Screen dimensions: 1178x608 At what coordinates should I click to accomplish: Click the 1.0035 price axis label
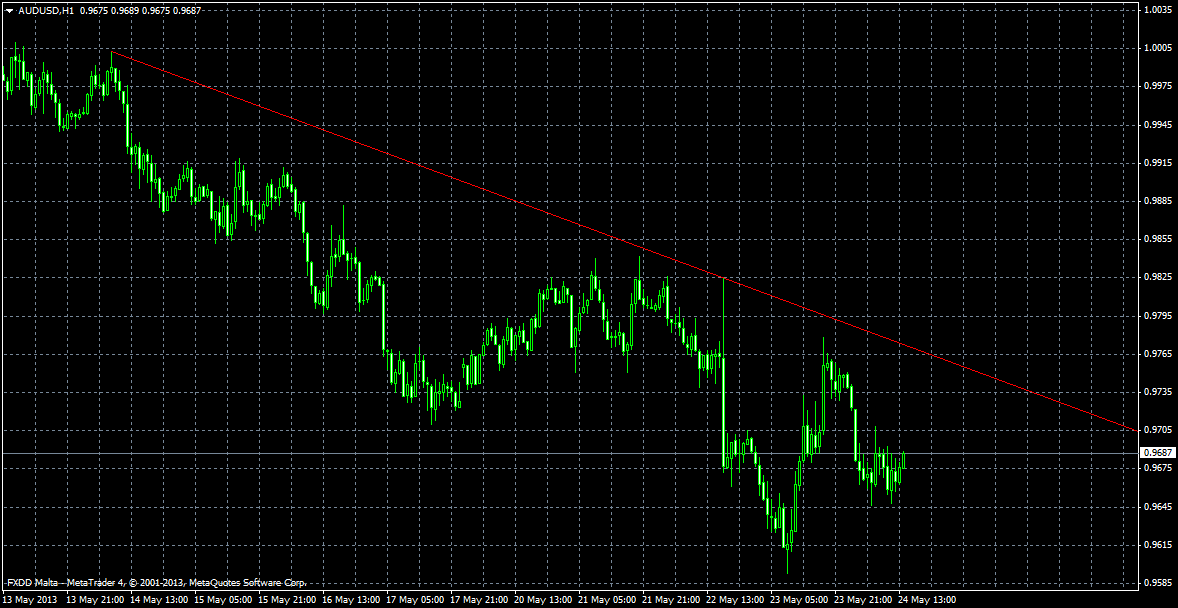click(x=1158, y=10)
